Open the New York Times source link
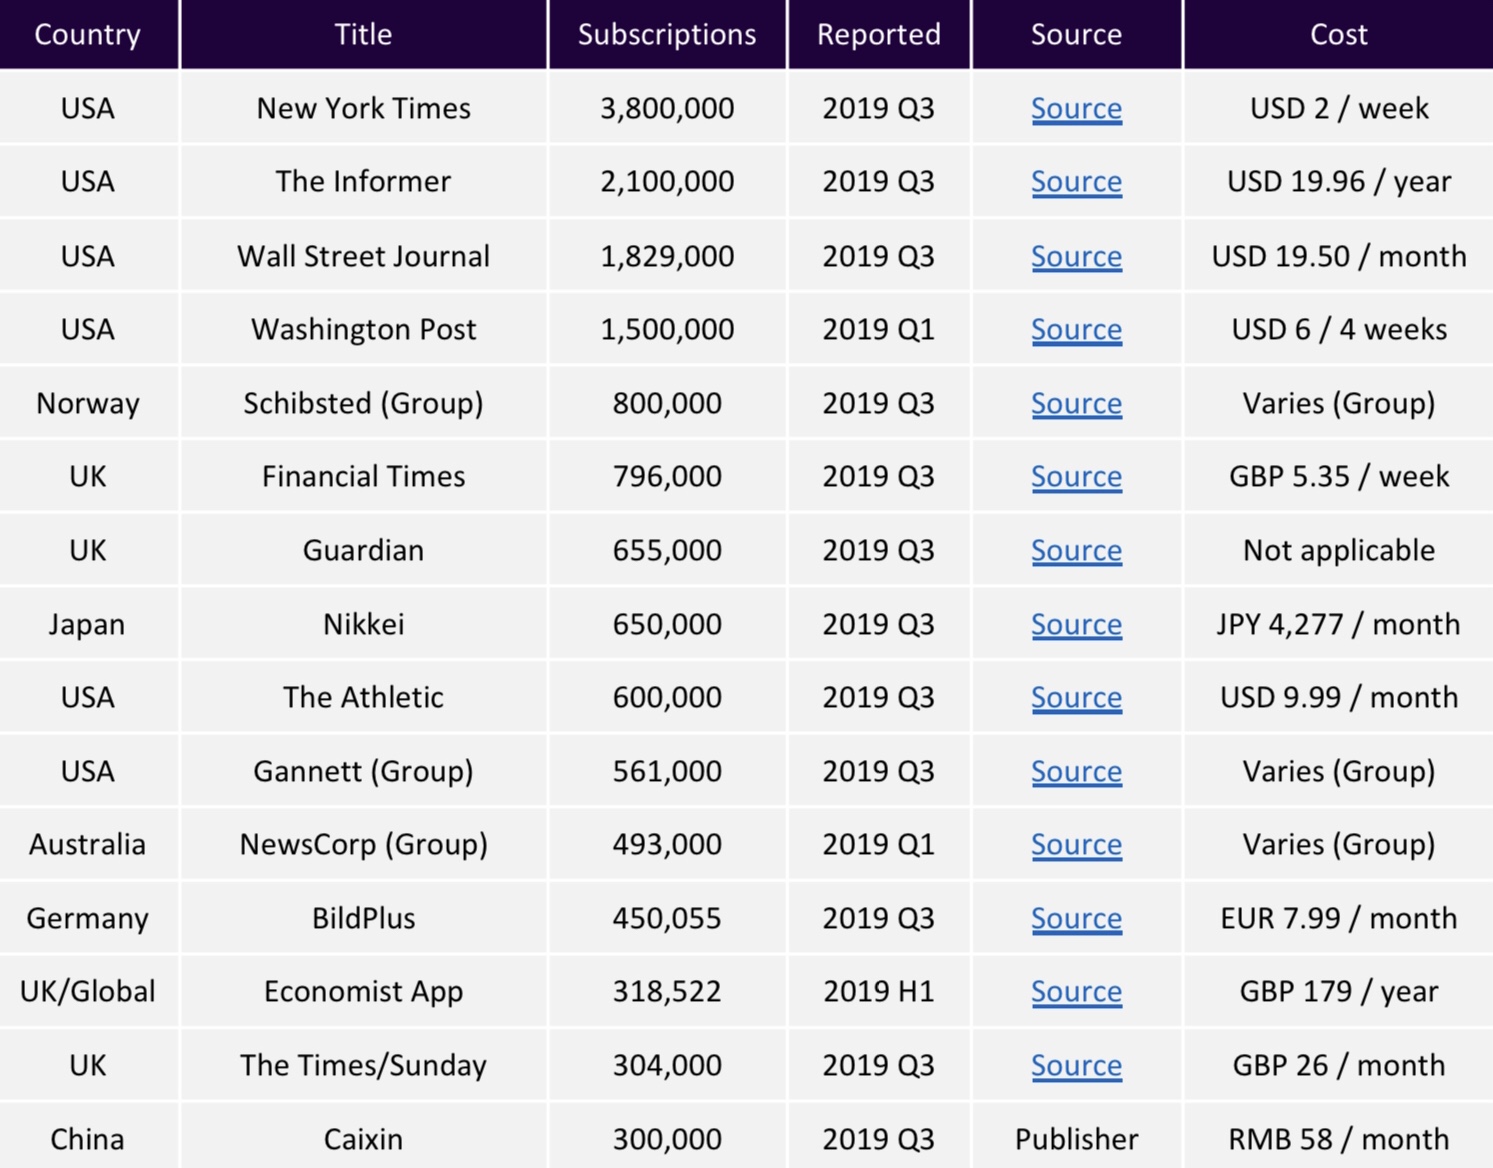The image size is (1493, 1168). click(1076, 108)
